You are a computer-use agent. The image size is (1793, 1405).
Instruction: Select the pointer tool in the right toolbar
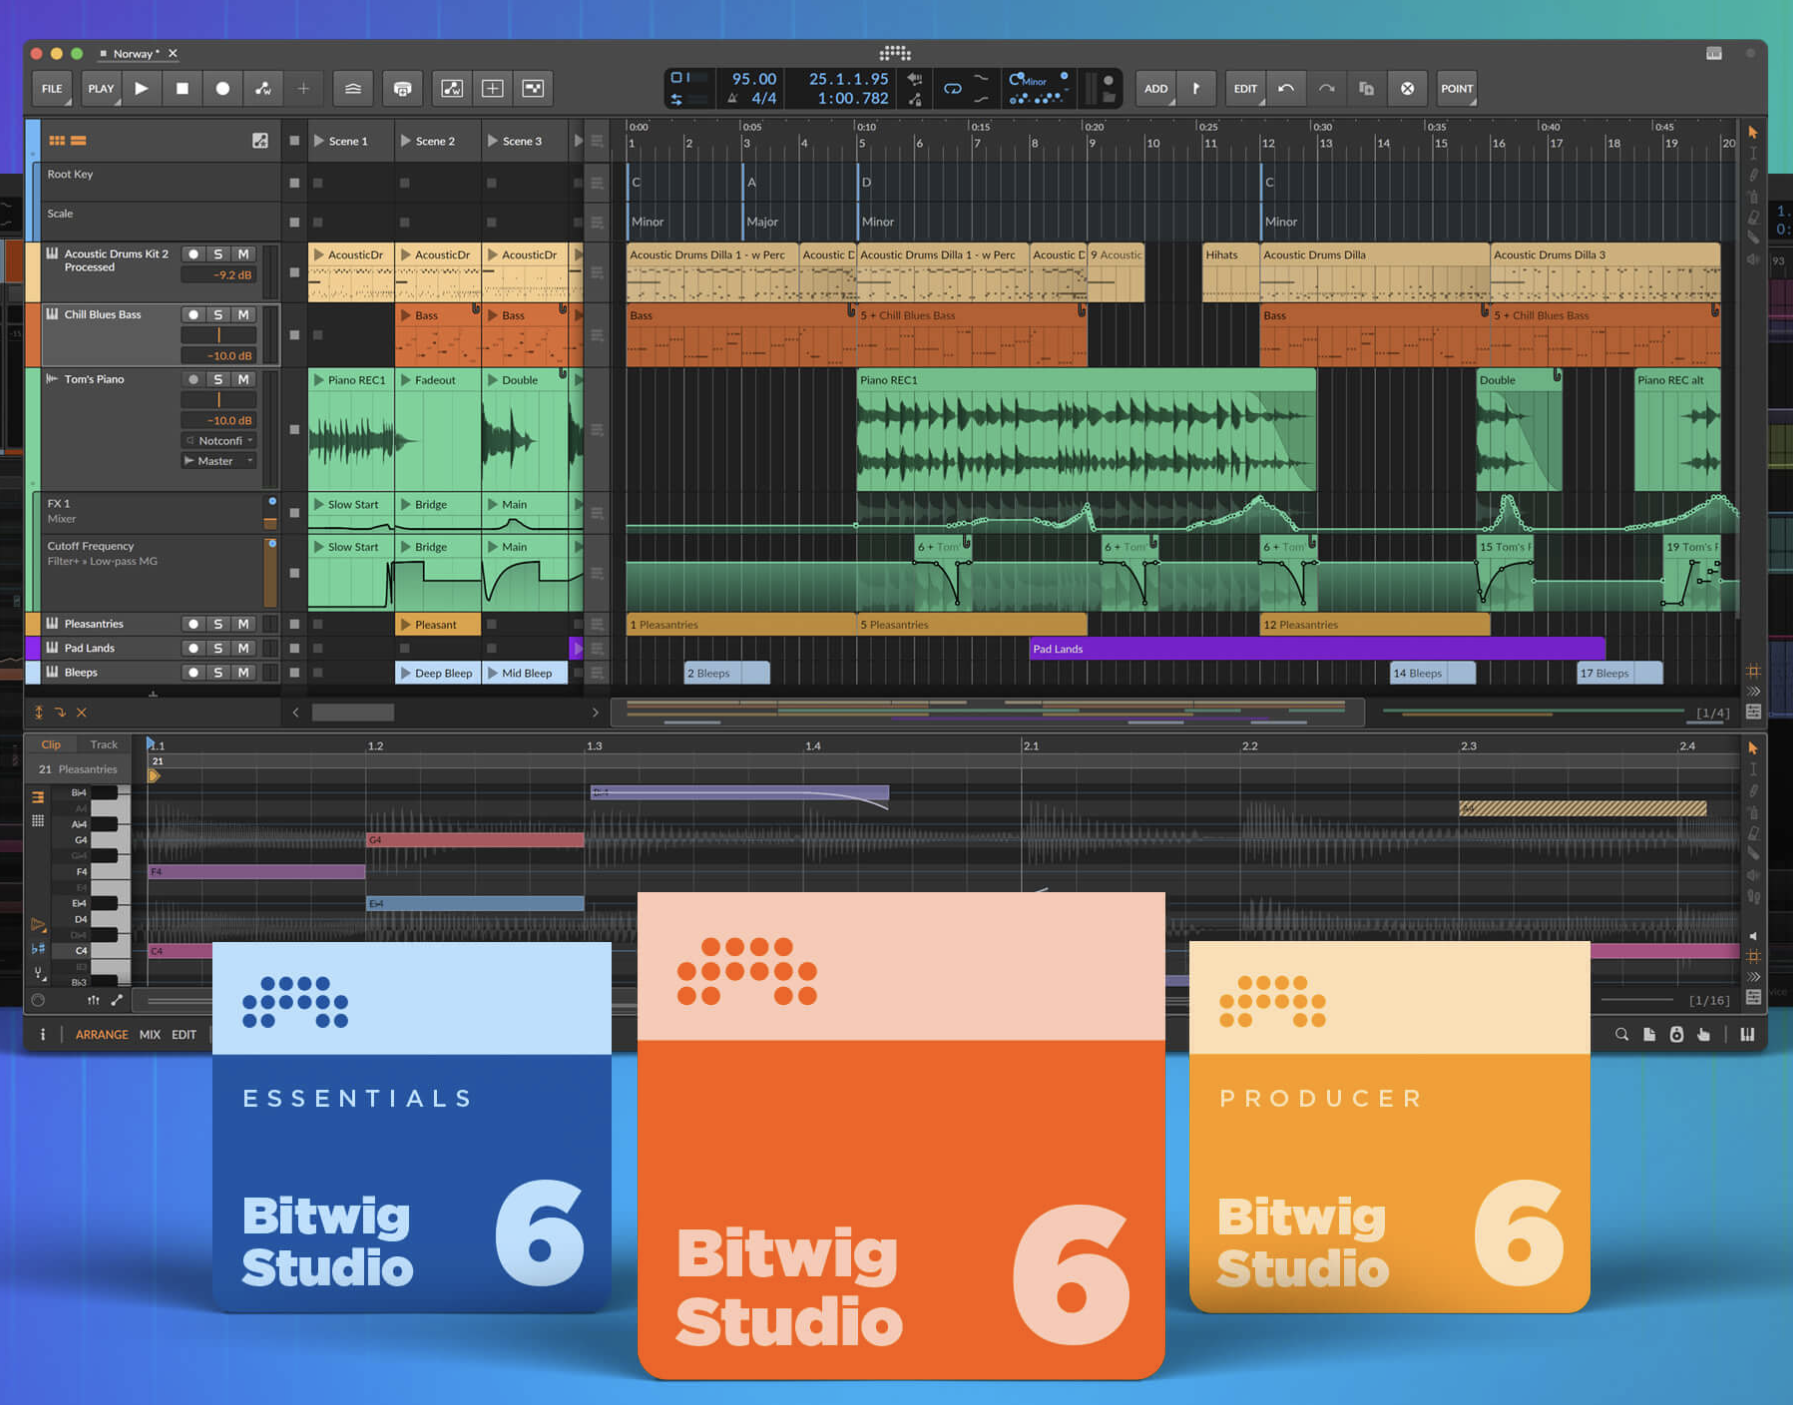(1753, 131)
